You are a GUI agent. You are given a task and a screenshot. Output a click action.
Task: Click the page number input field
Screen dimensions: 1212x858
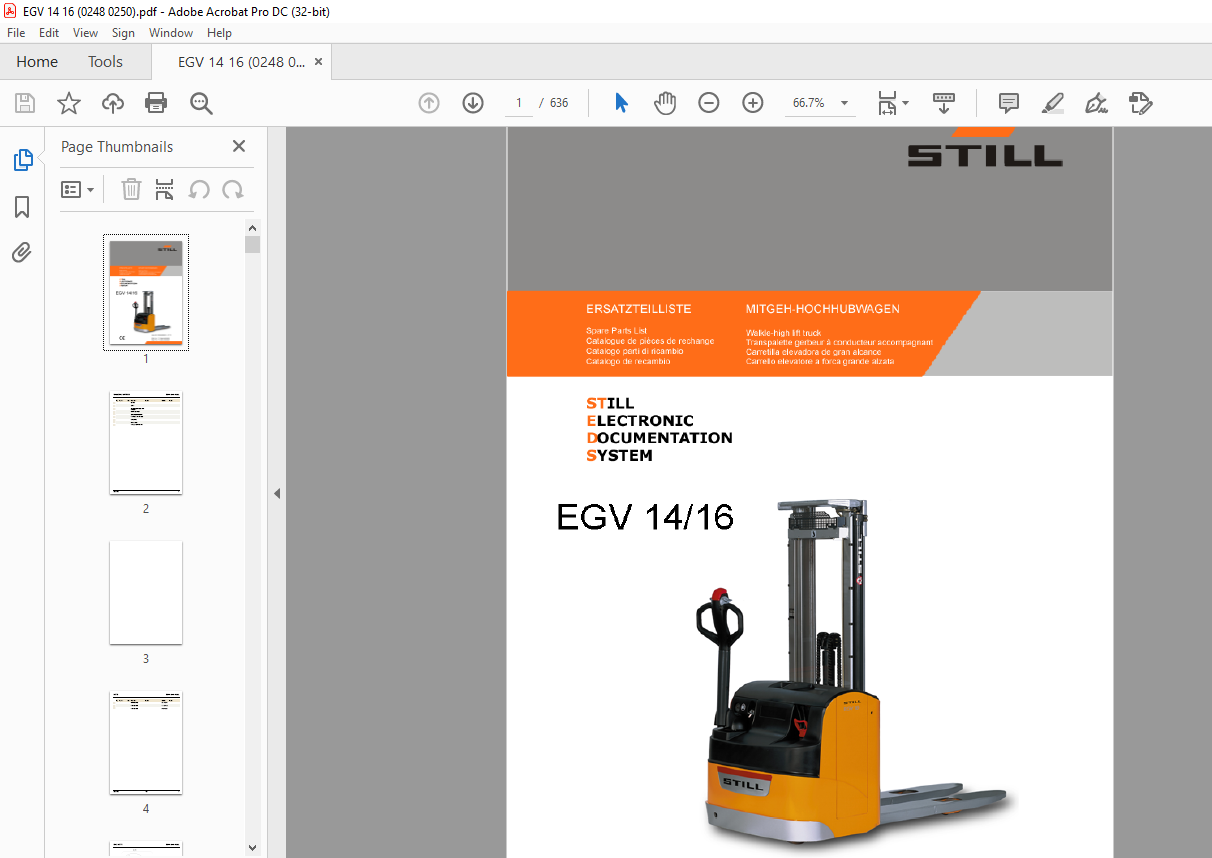pyautogui.click(x=519, y=103)
